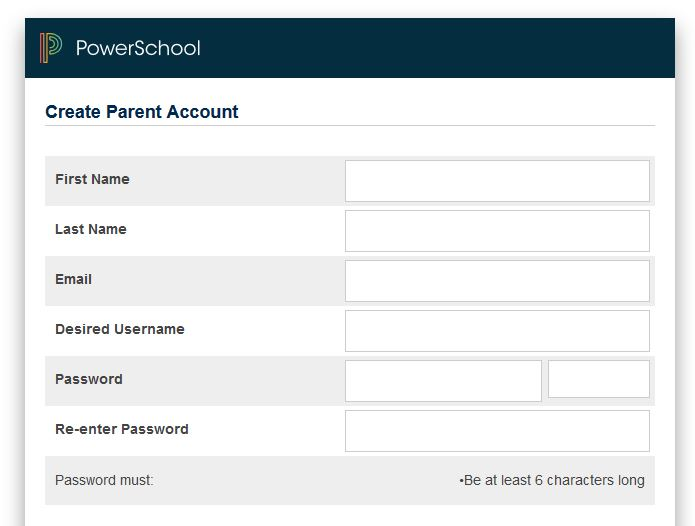Screen dimensions: 695x526
Task: Click the Create Parent Account heading
Action: tap(142, 112)
